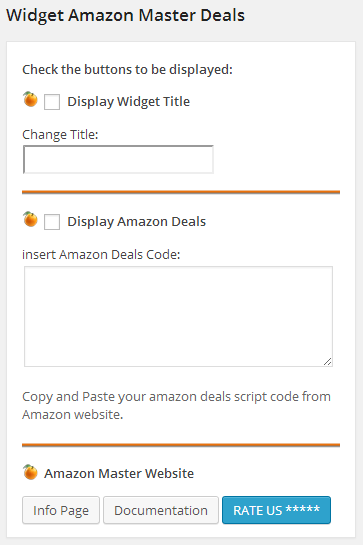Viewport: 363px width, 545px height.
Task: Click the Display Widget Title label text
Action: coord(129,102)
